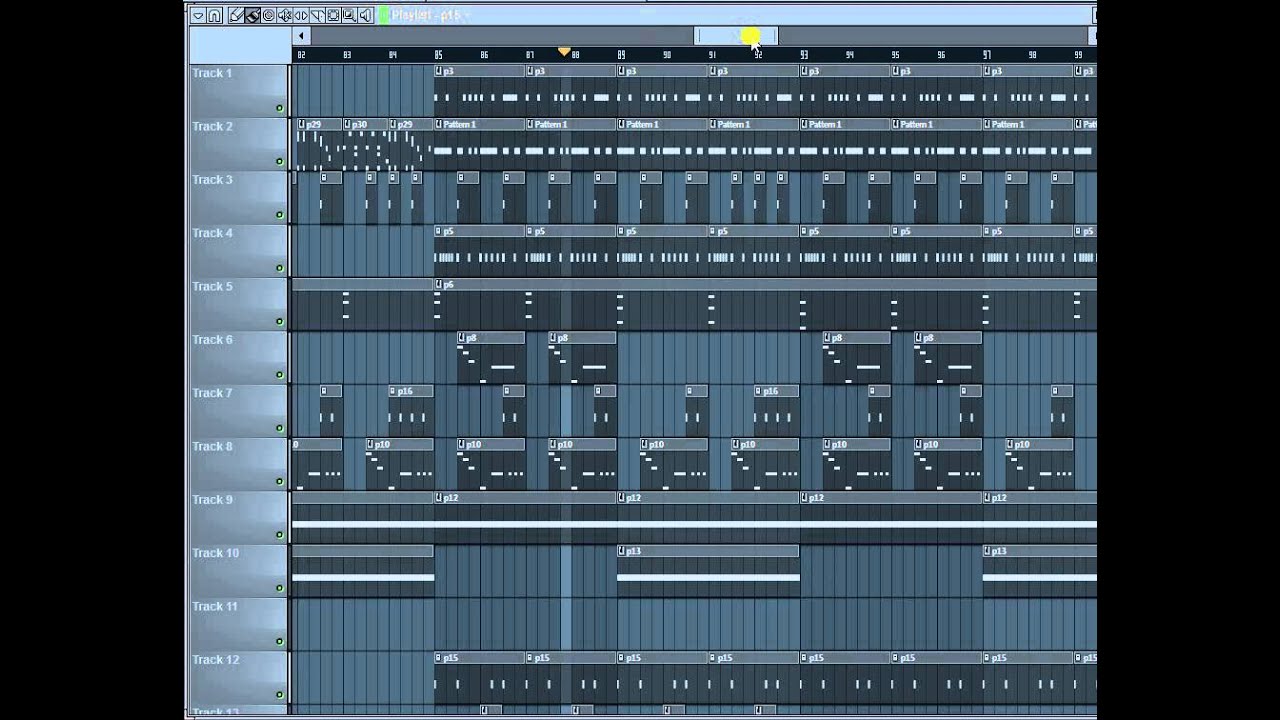Set position to bar 93 on the ruler

pyautogui.click(x=804, y=55)
